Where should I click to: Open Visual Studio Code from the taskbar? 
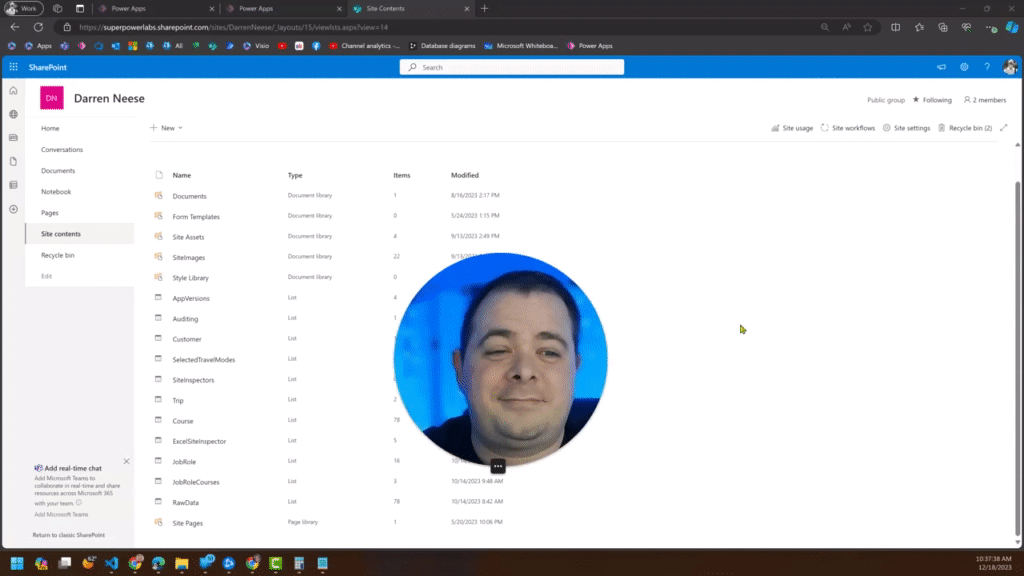(x=112, y=563)
